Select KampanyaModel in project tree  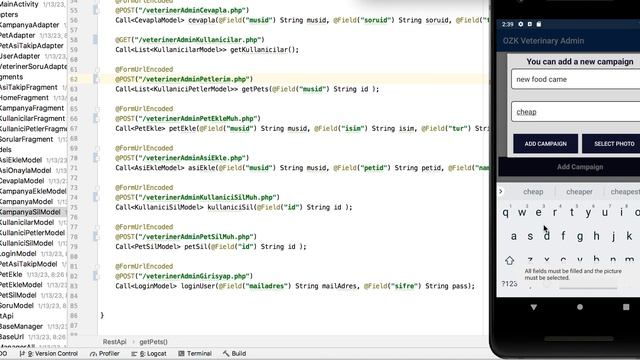point(26,202)
